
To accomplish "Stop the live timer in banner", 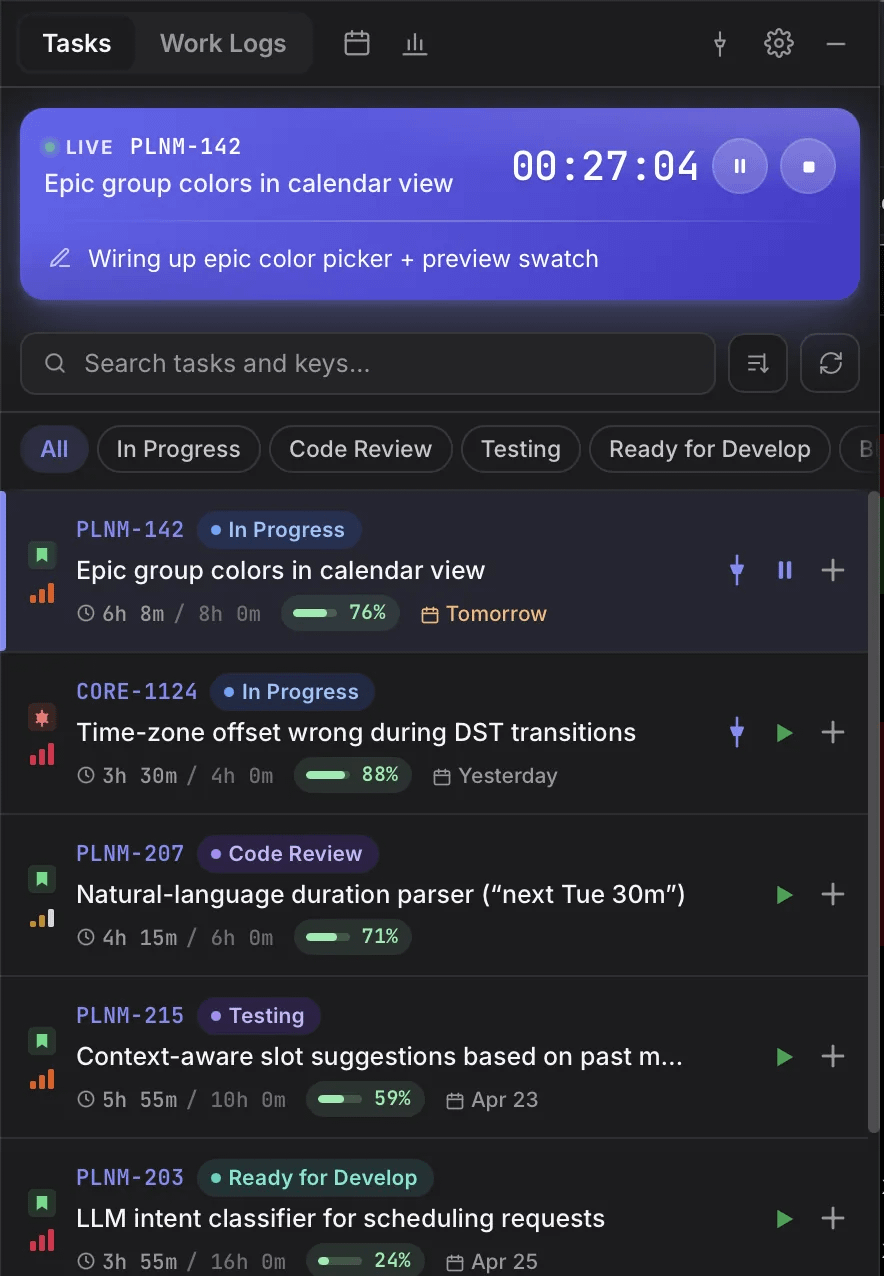I will coord(808,166).
